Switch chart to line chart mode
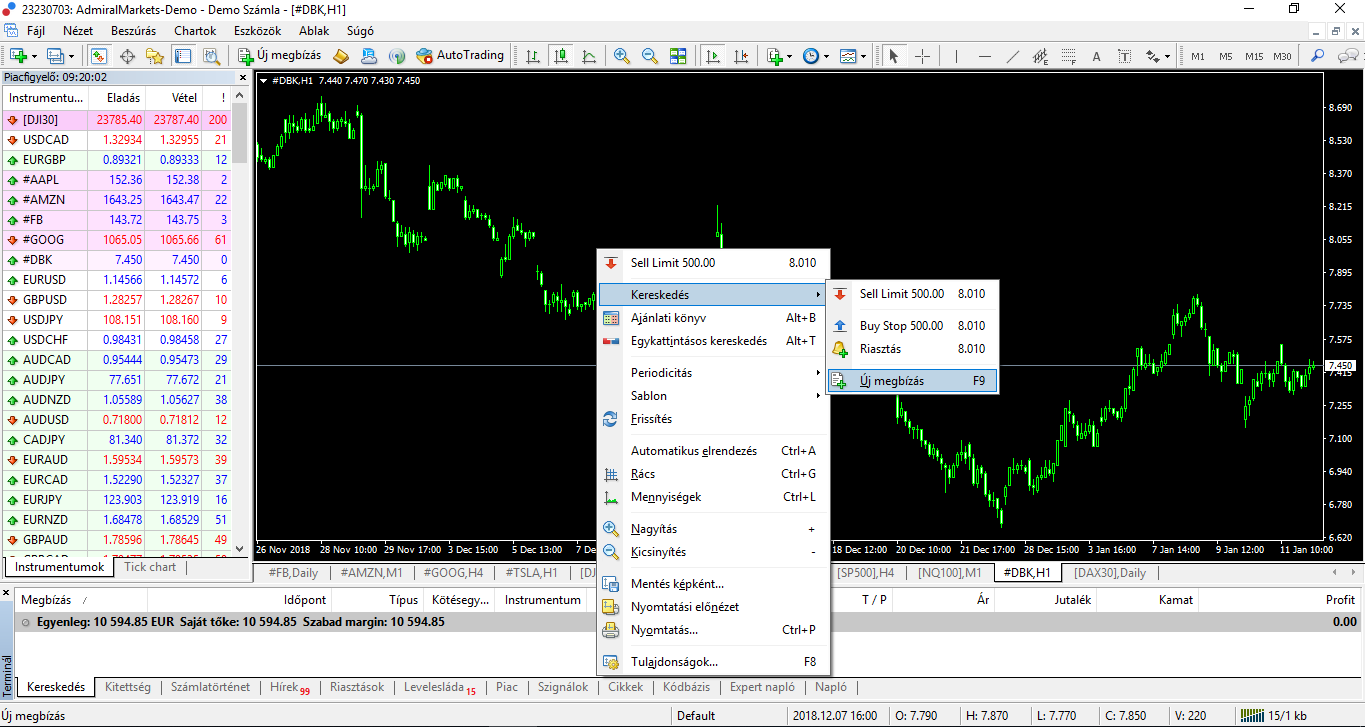Image resolution: width=1365 pixels, height=727 pixels. tap(589, 56)
